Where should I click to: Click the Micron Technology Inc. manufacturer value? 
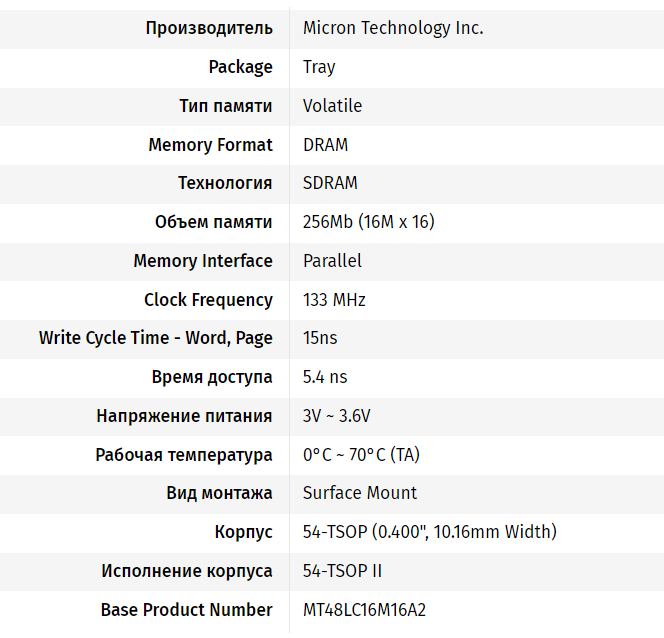tap(393, 28)
